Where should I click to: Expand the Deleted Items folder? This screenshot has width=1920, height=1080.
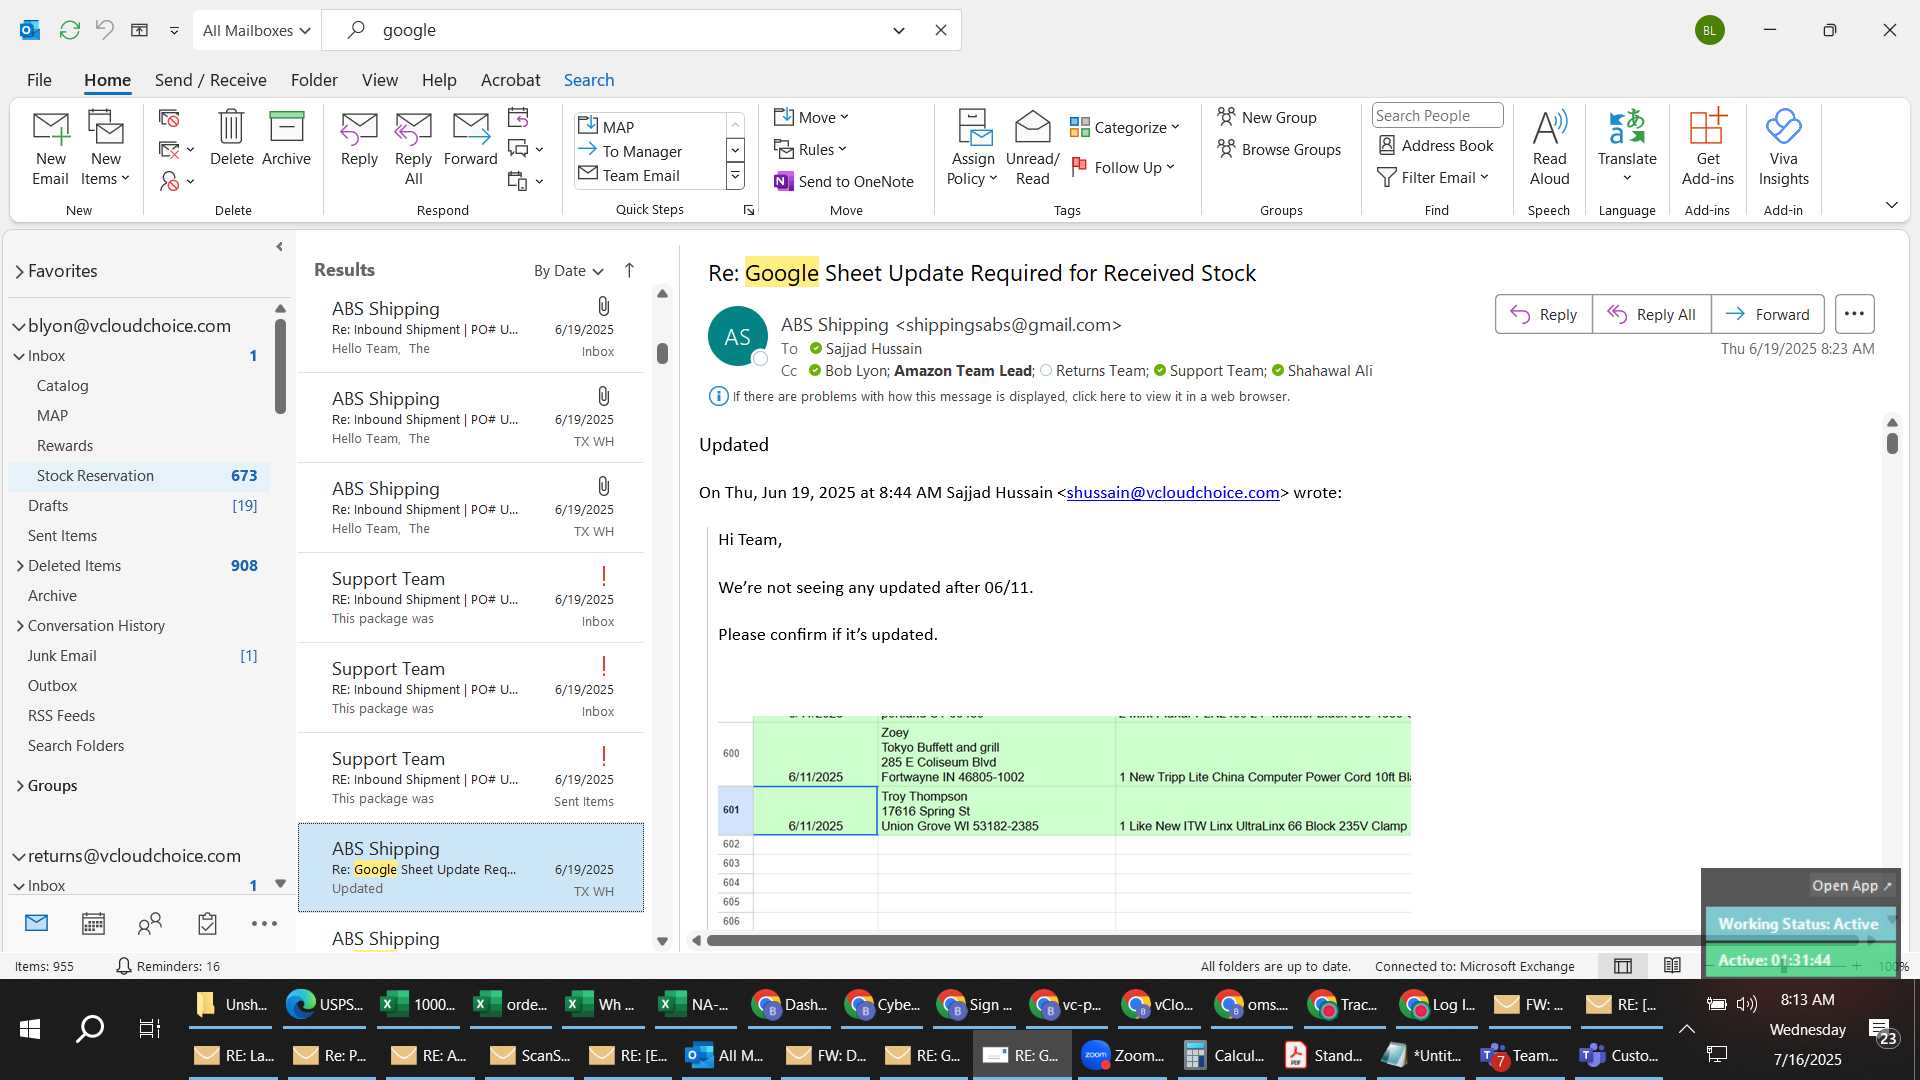pos(19,566)
